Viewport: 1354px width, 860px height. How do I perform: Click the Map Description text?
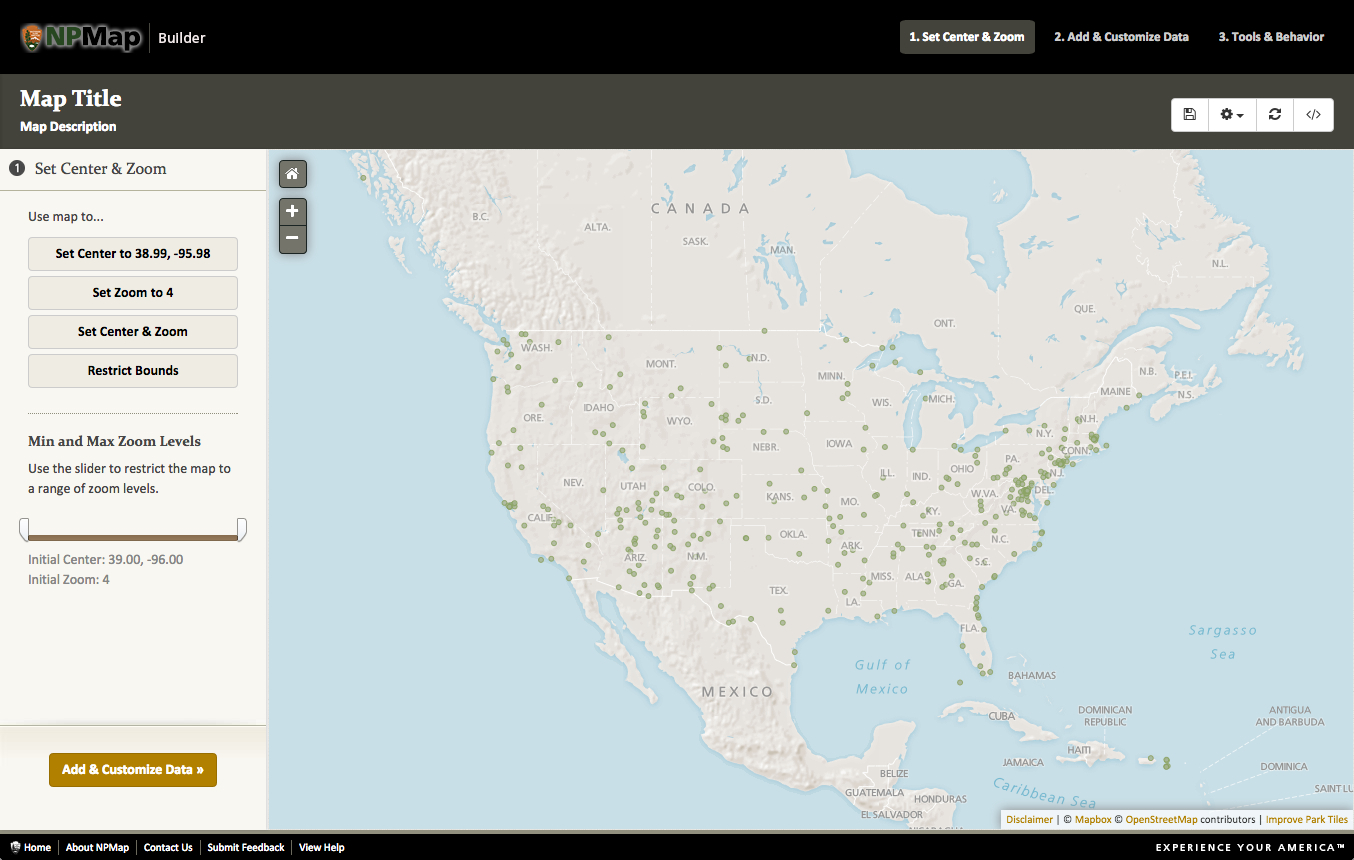click(68, 127)
